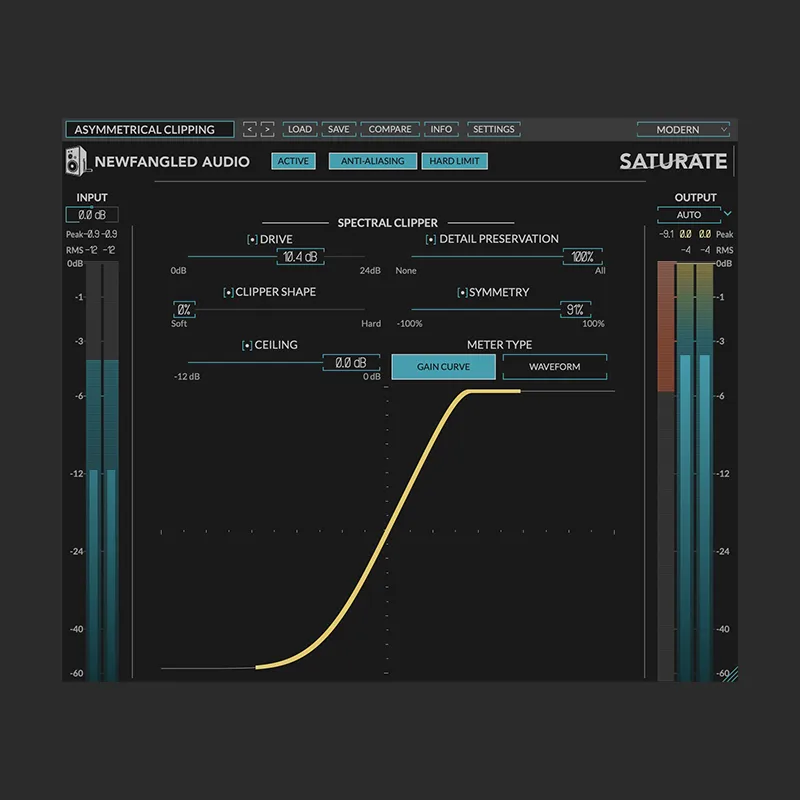Toggle the Clipper Shape lock icon
This screenshot has width=800, height=800.
coord(228,292)
